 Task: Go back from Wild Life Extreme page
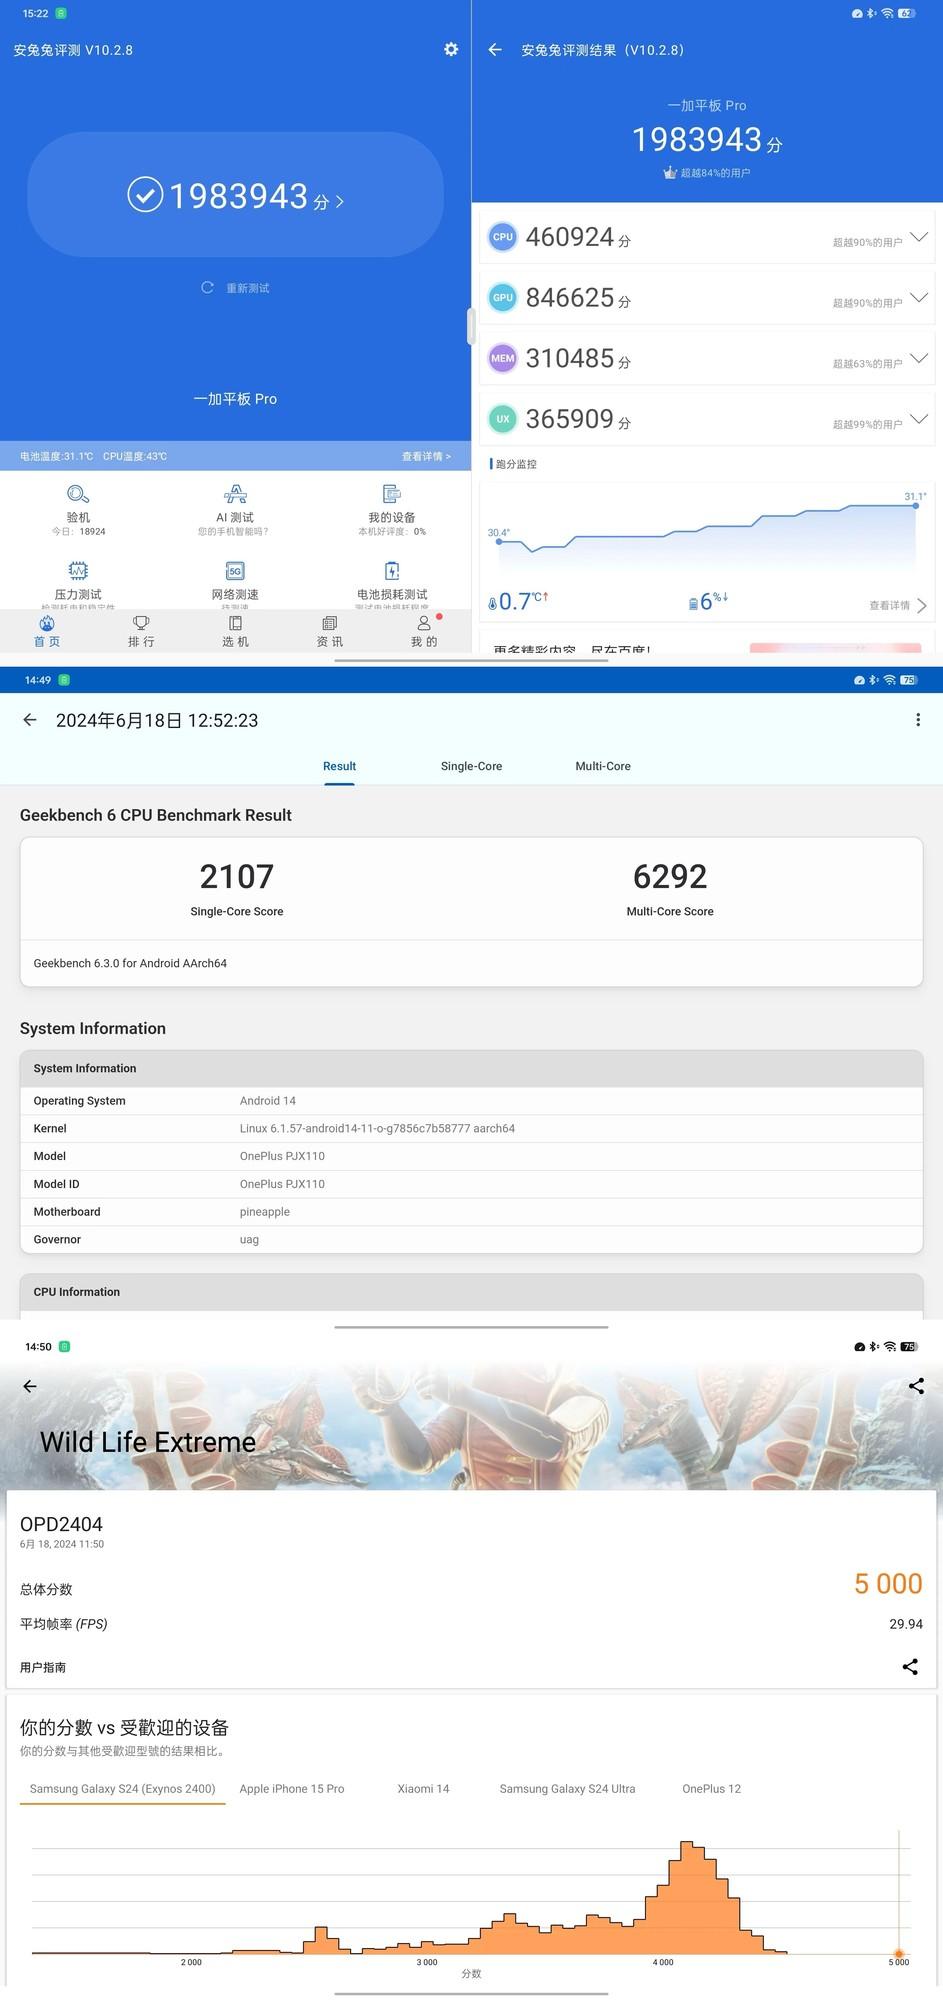coord(30,1386)
